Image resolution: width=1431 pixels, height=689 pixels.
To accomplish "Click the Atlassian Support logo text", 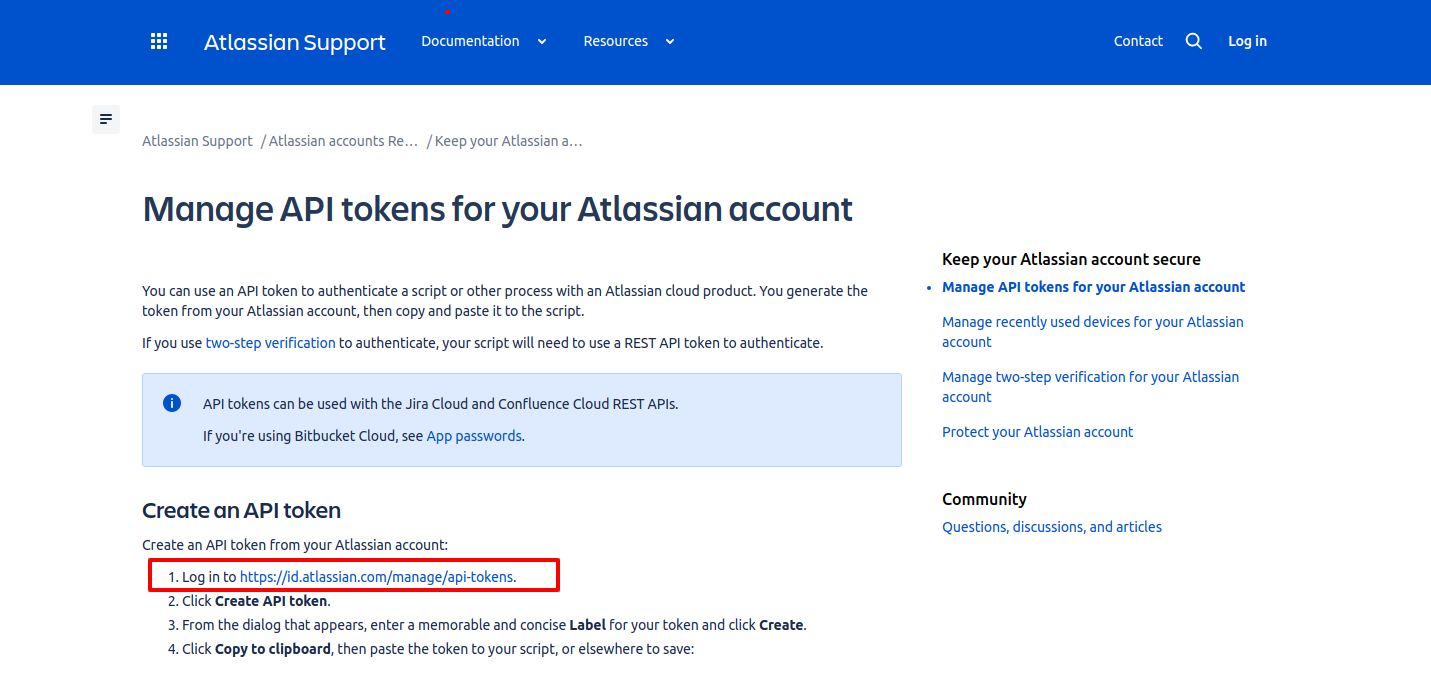I will click(295, 42).
